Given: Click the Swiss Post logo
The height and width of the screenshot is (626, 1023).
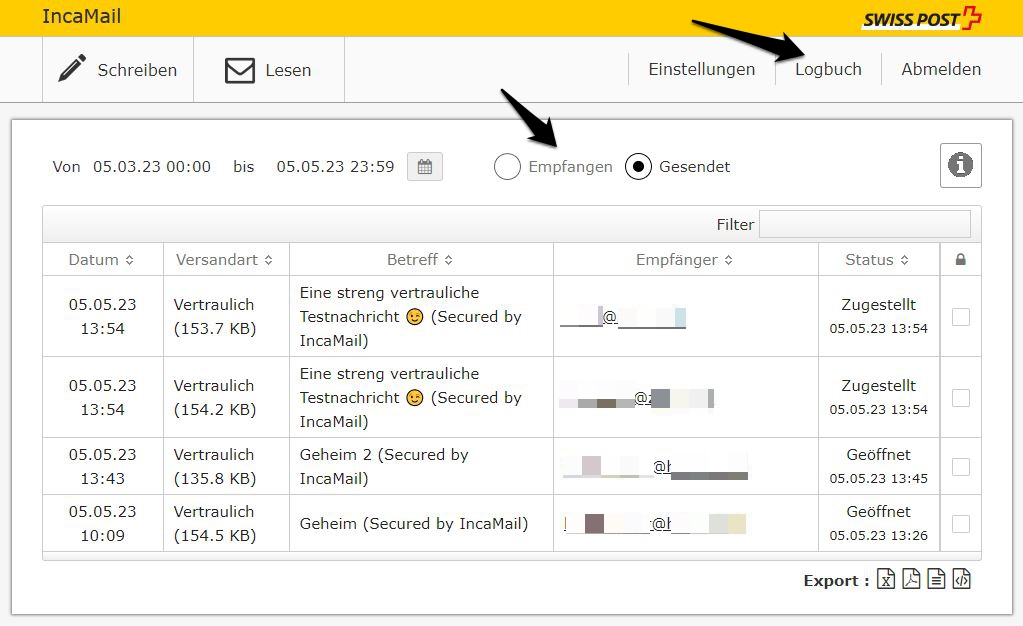Looking at the screenshot, I should [922, 18].
